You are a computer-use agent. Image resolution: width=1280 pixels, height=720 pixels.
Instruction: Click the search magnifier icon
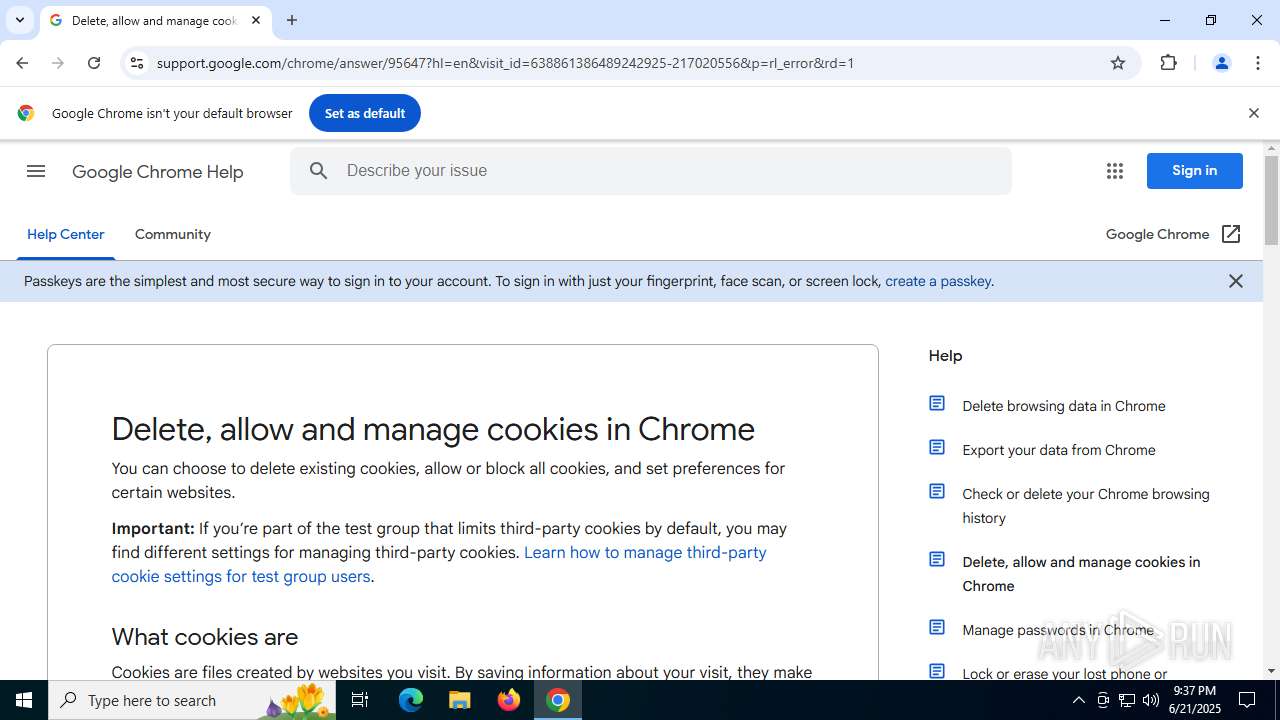tap(319, 171)
